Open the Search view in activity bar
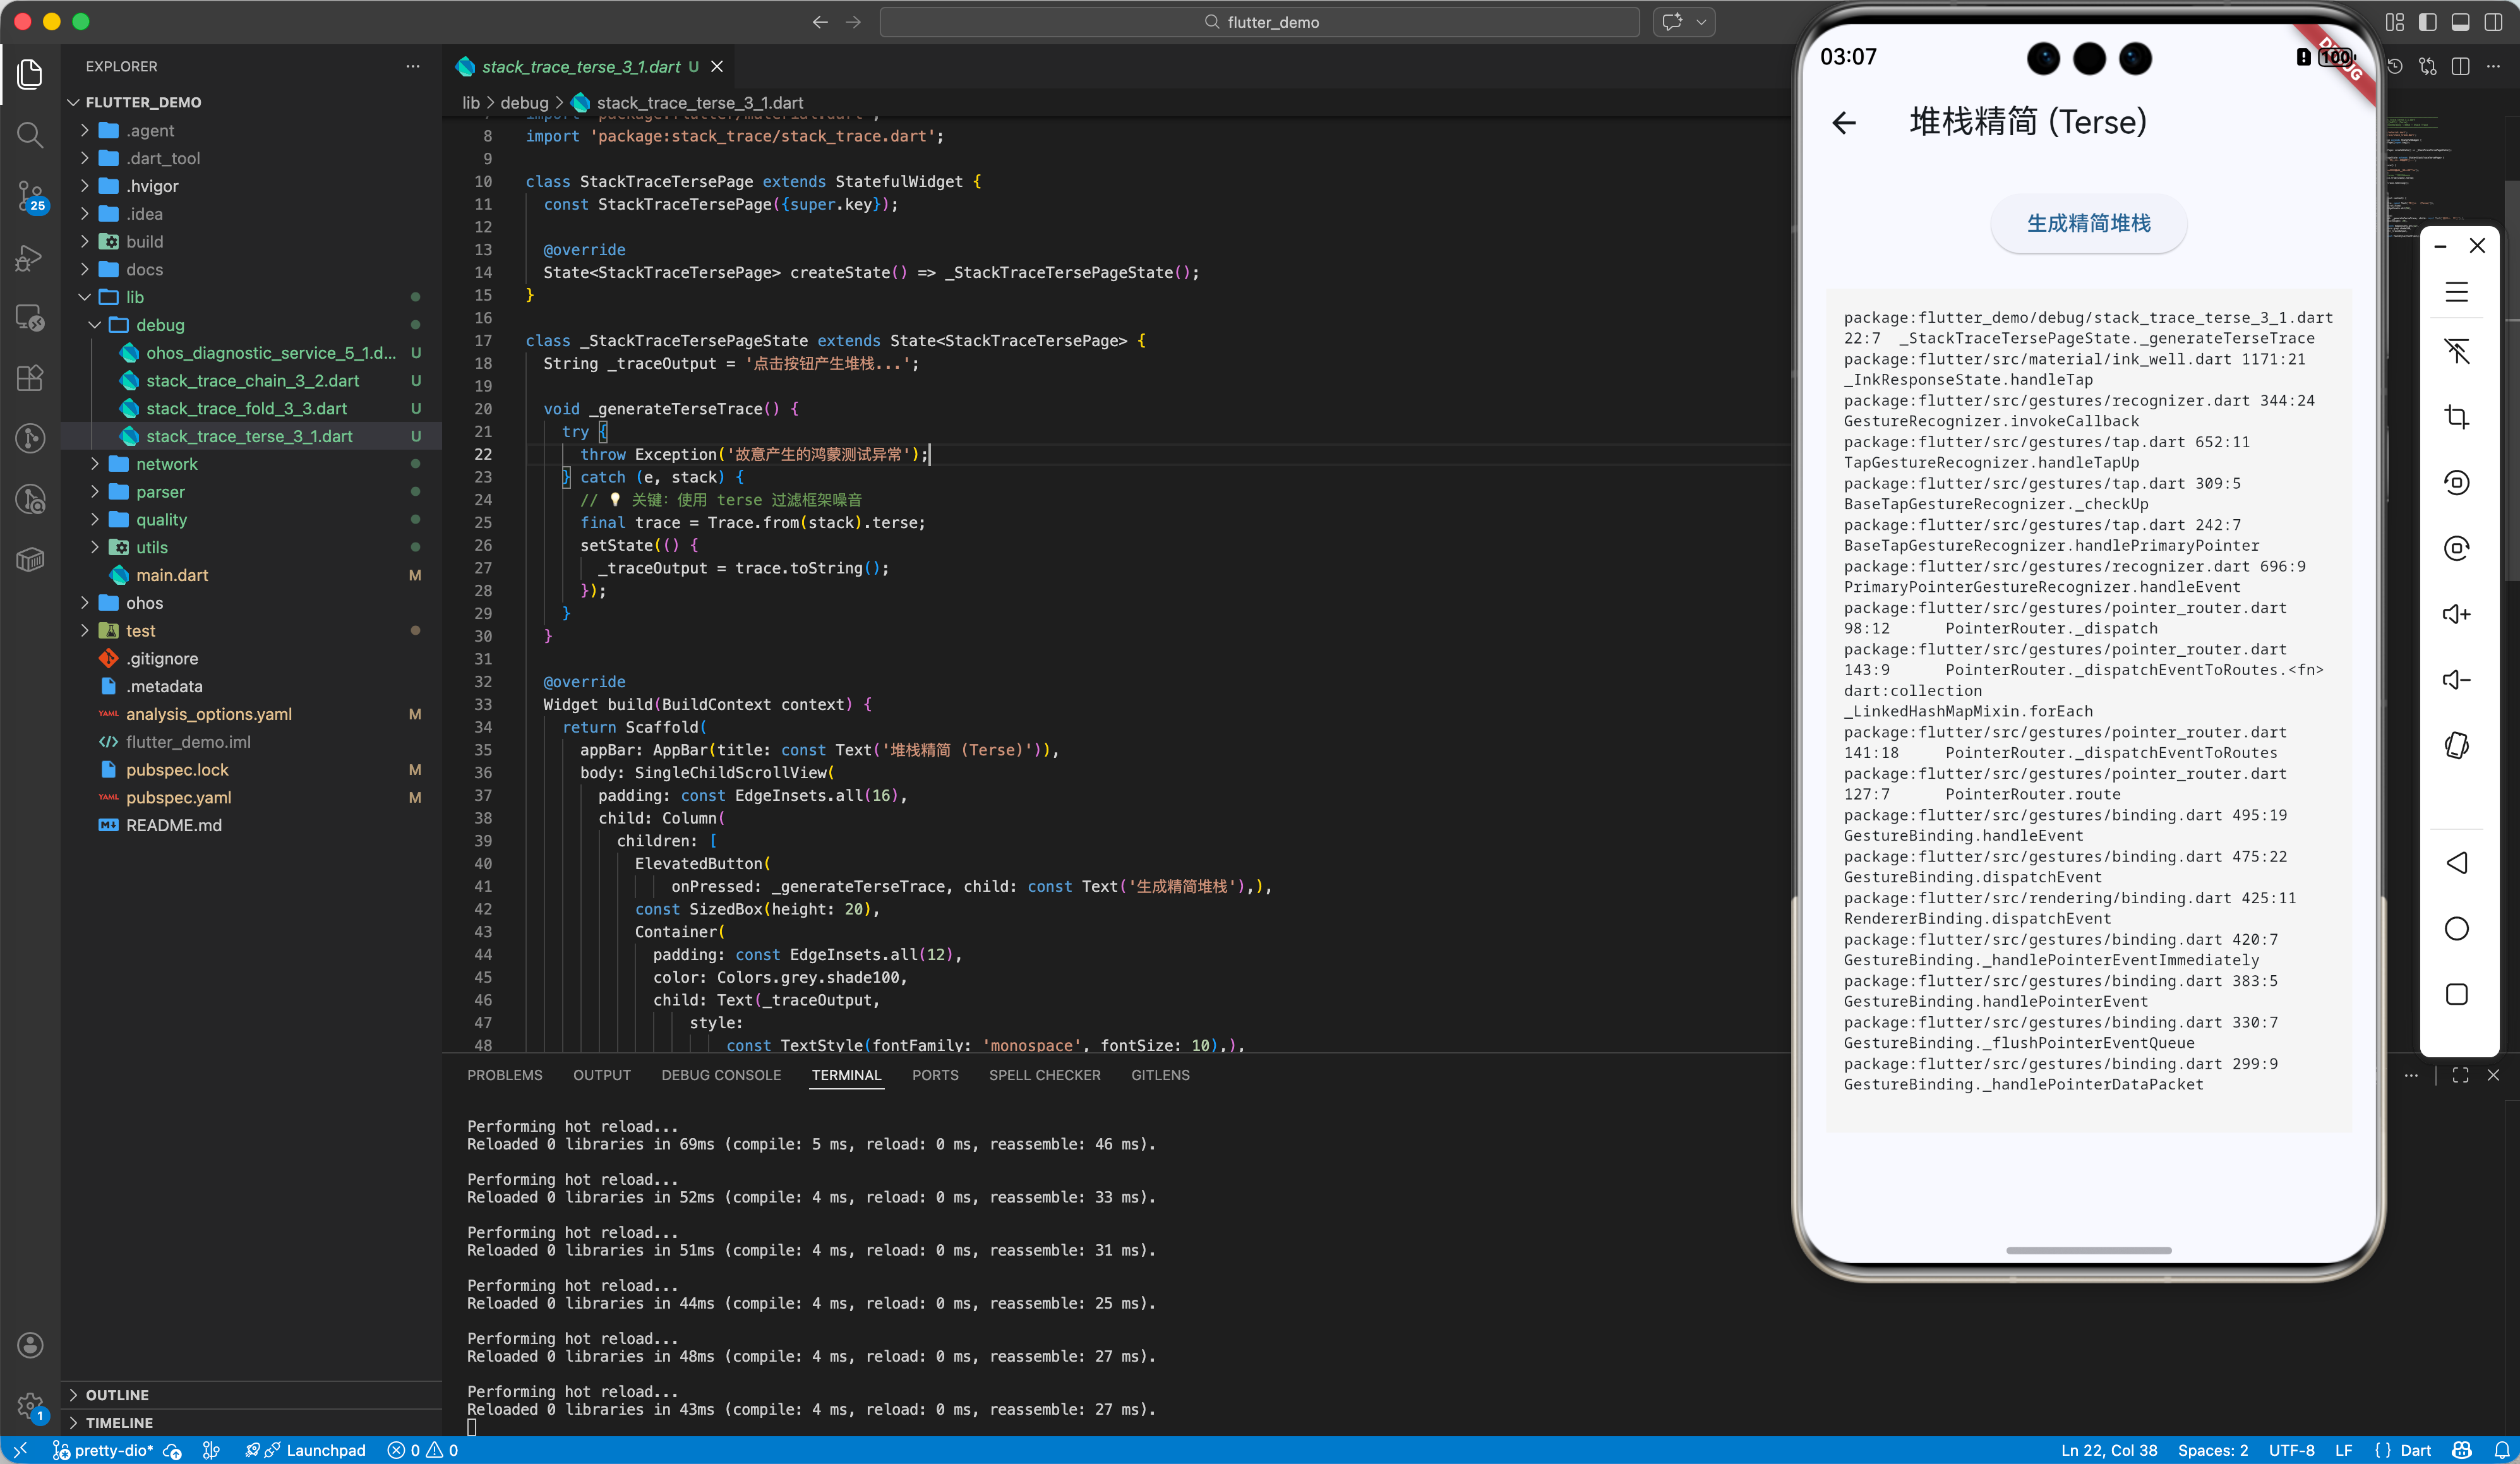 (30, 134)
